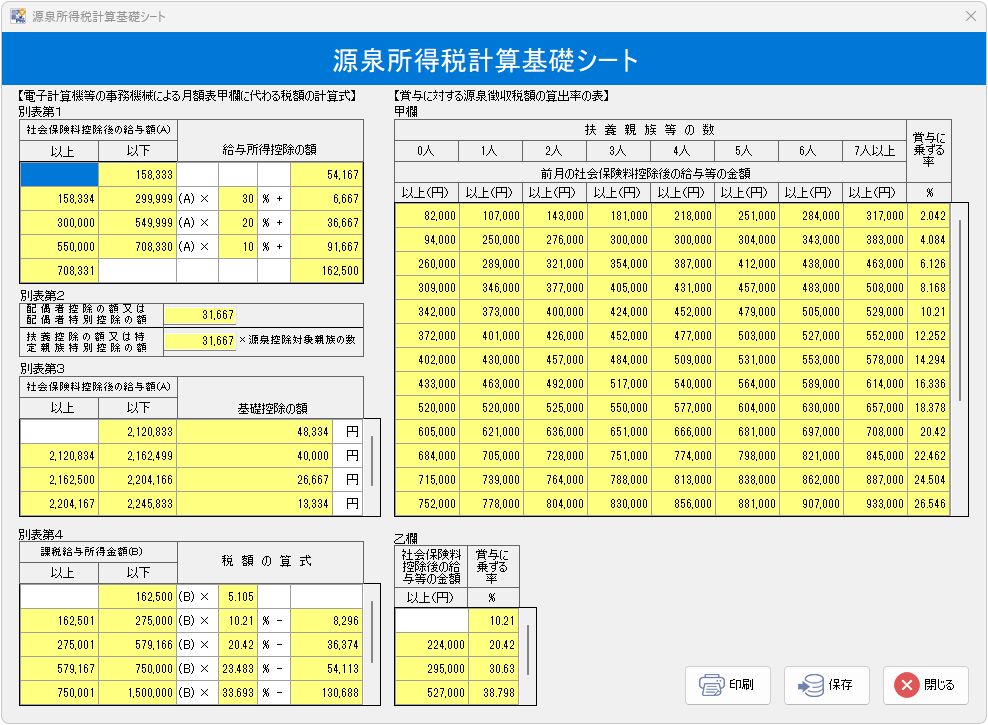Click the app icon in title bar

pyautogui.click(x=17, y=17)
